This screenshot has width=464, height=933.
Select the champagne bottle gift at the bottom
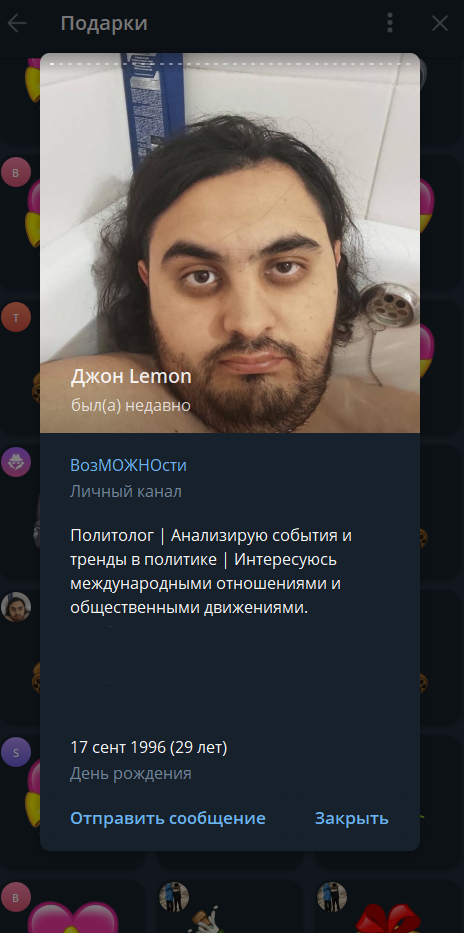pyautogui.click(x=205, y=920)
